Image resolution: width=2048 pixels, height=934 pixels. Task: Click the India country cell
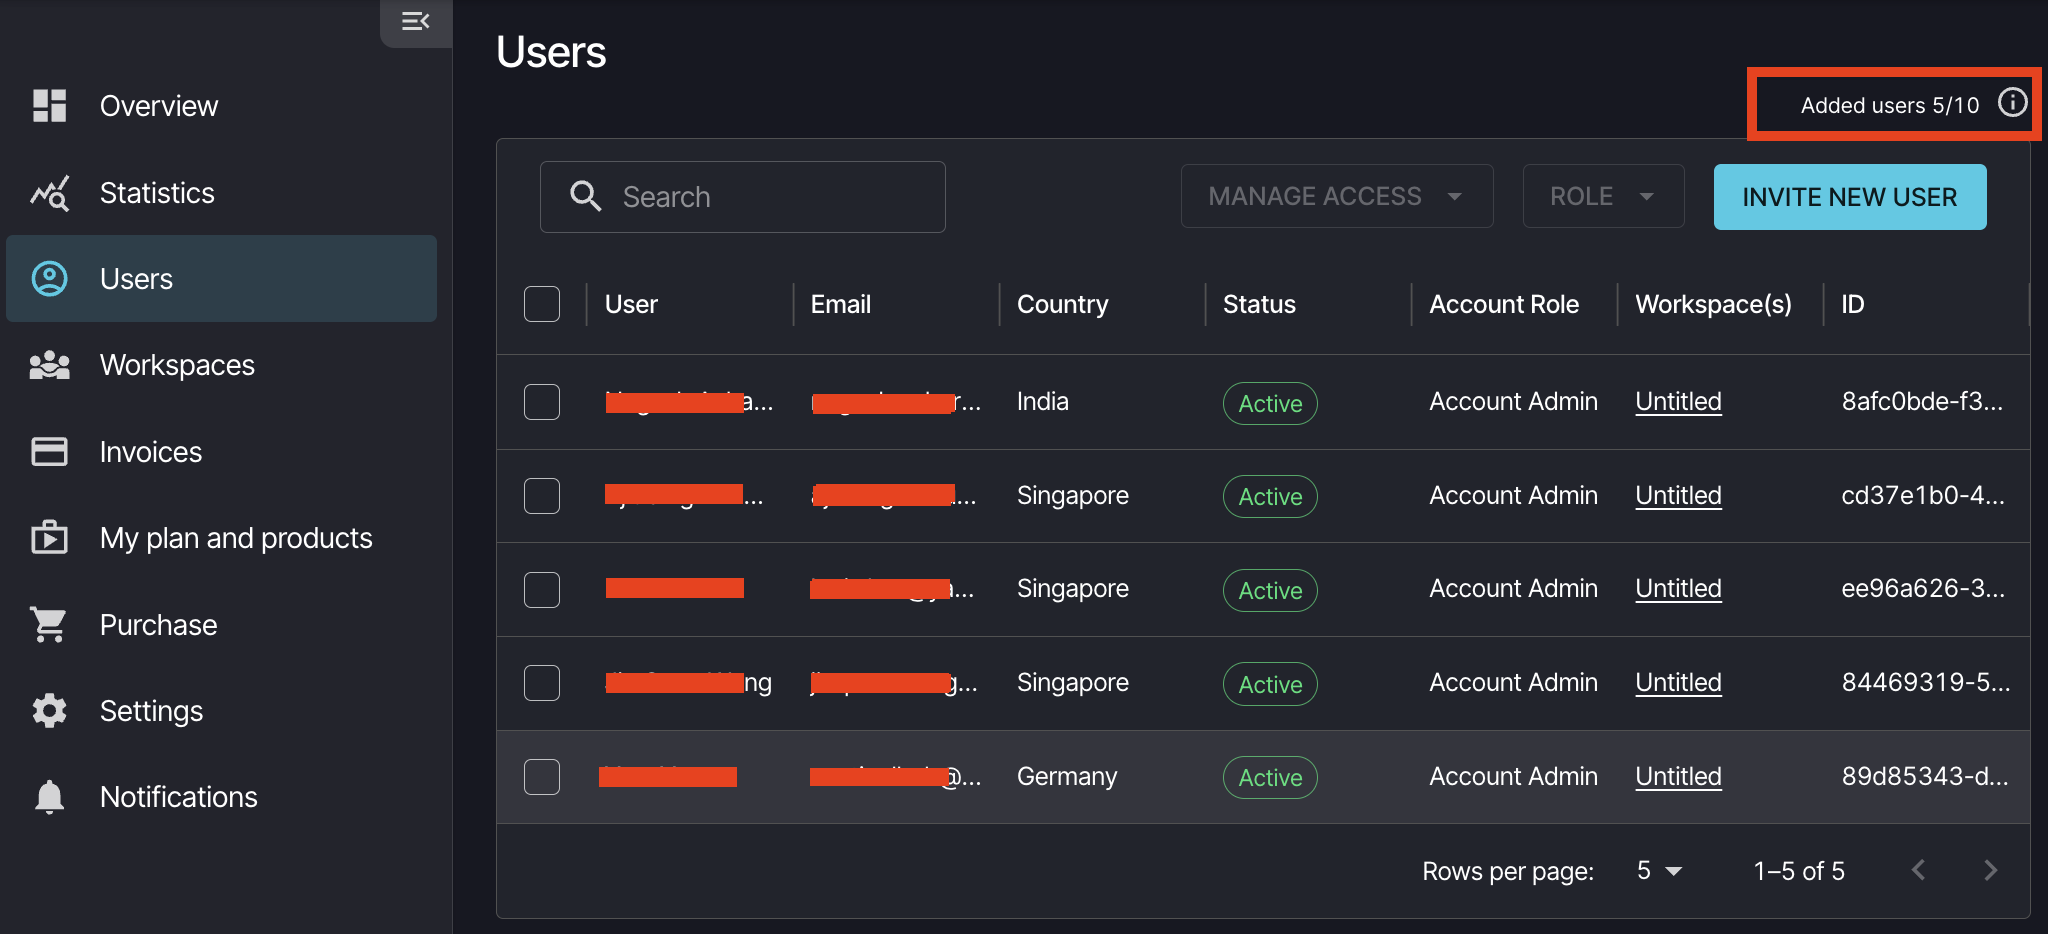click(x=1042, y=401)
